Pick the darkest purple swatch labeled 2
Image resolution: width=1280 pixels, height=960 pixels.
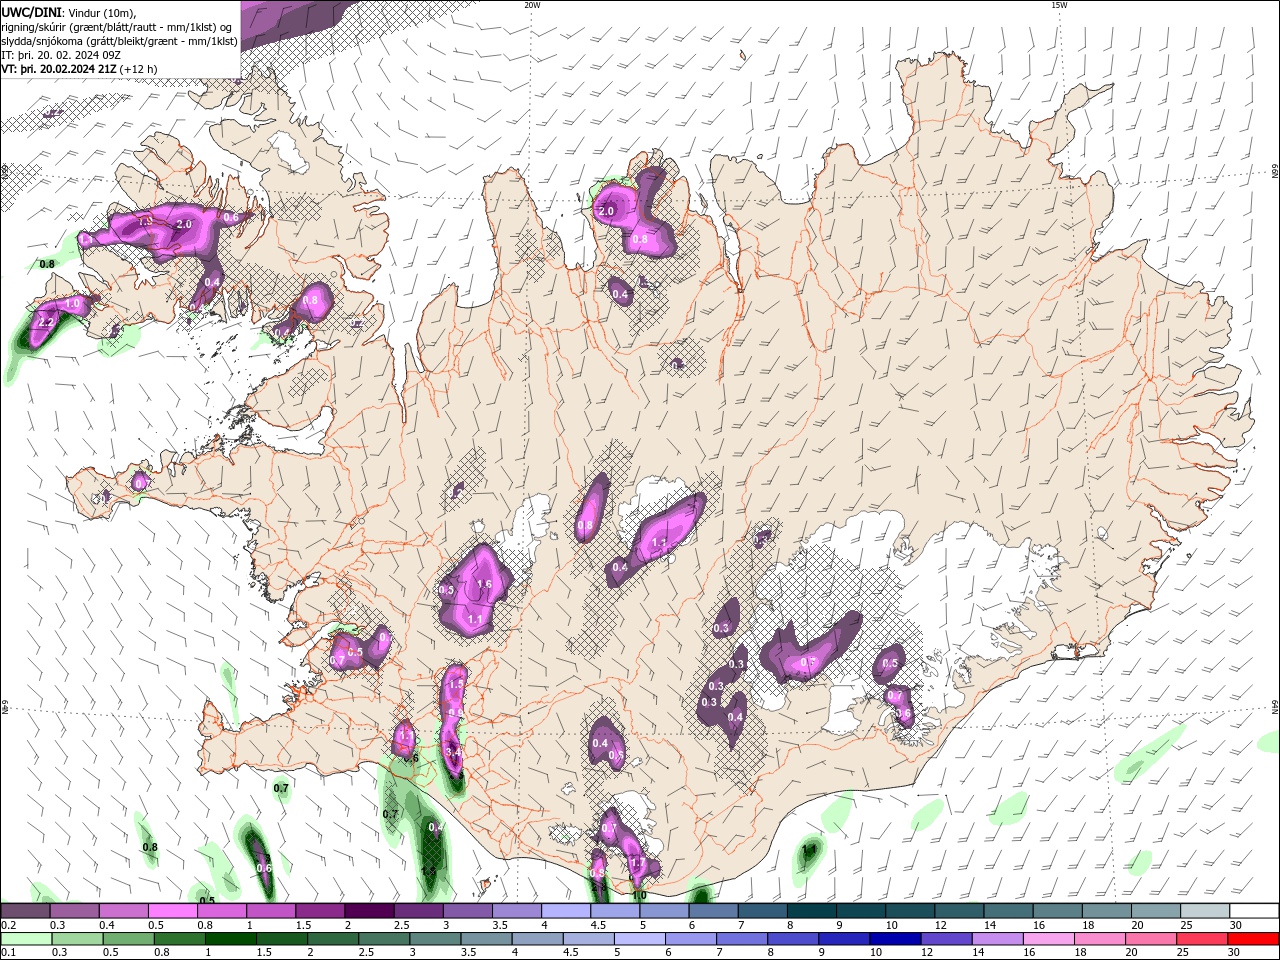tap(371, 911)
